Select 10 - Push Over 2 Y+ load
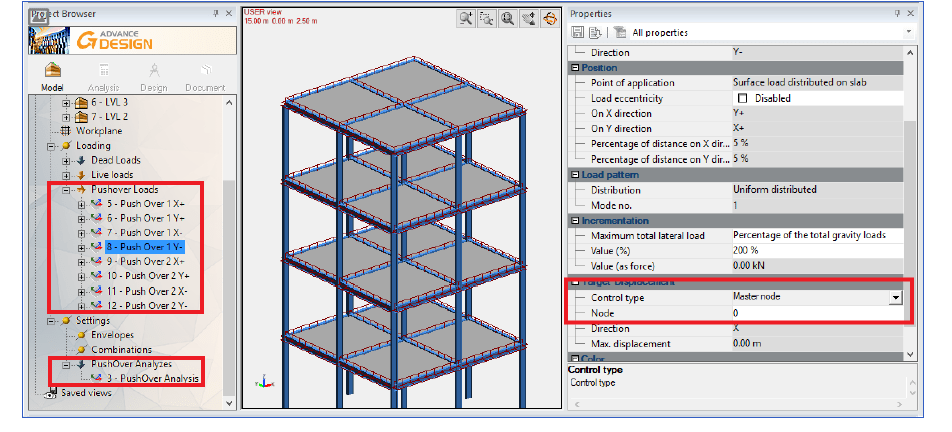 [x=148, y=275]
